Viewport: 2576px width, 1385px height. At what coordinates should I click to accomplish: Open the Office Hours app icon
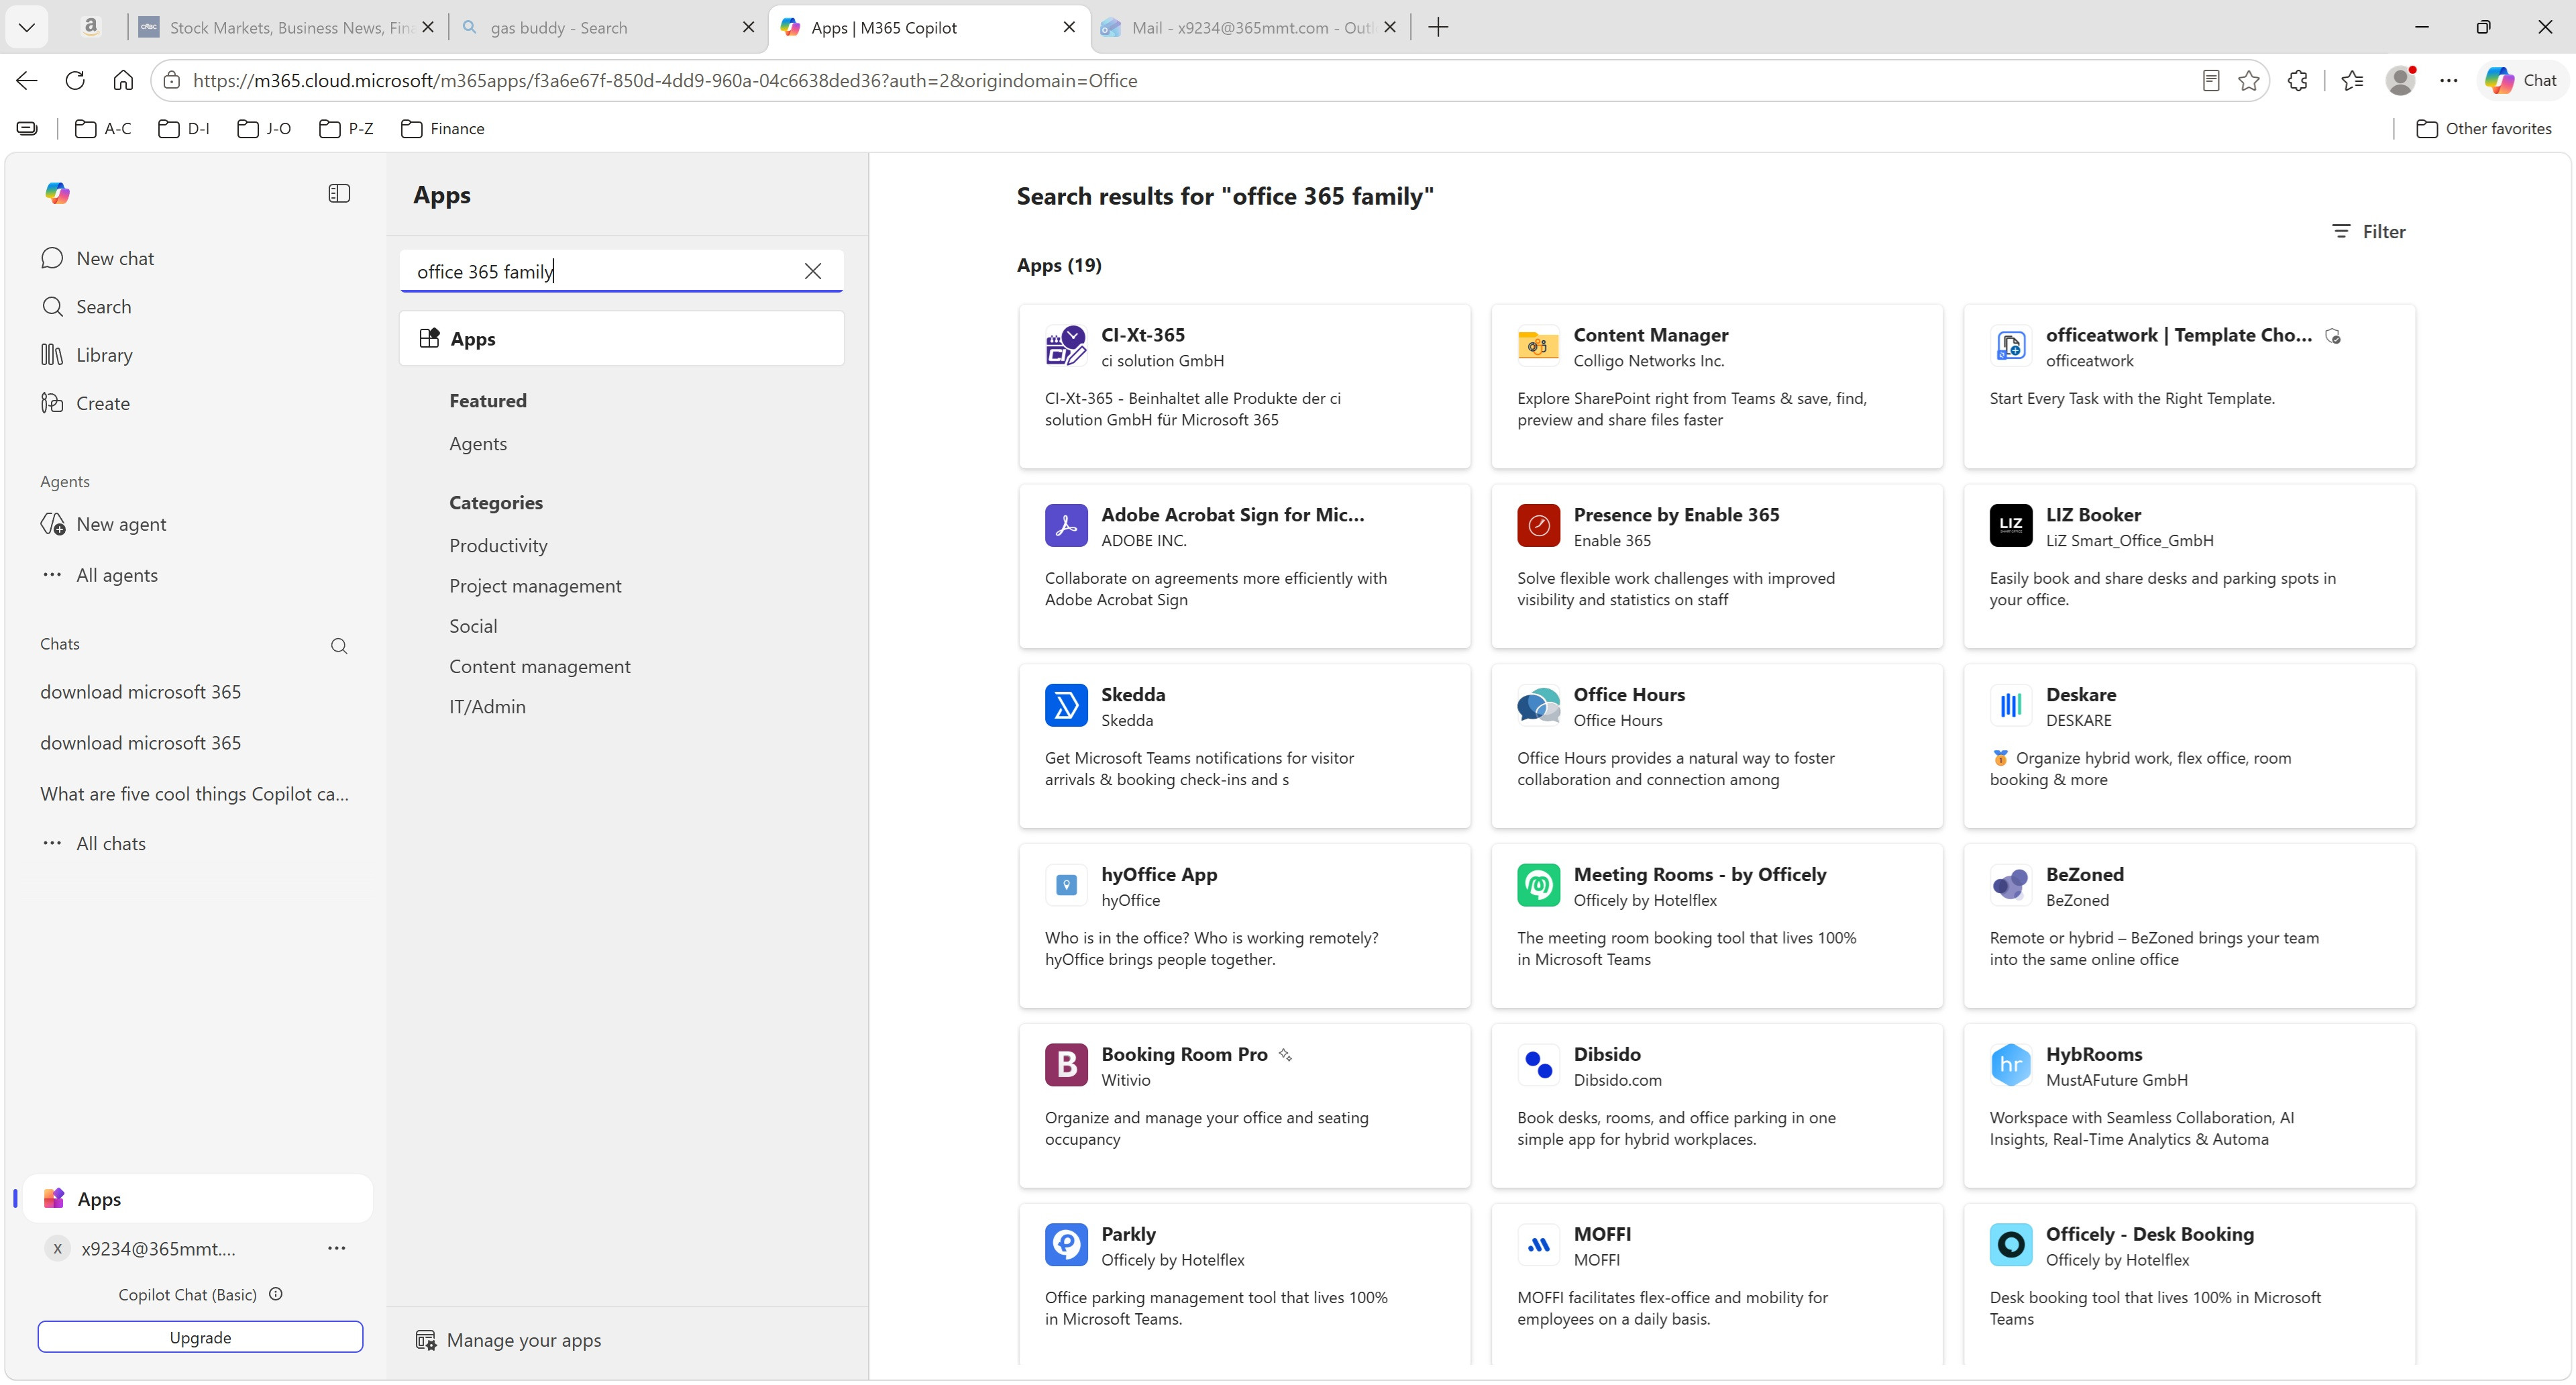1538,705
